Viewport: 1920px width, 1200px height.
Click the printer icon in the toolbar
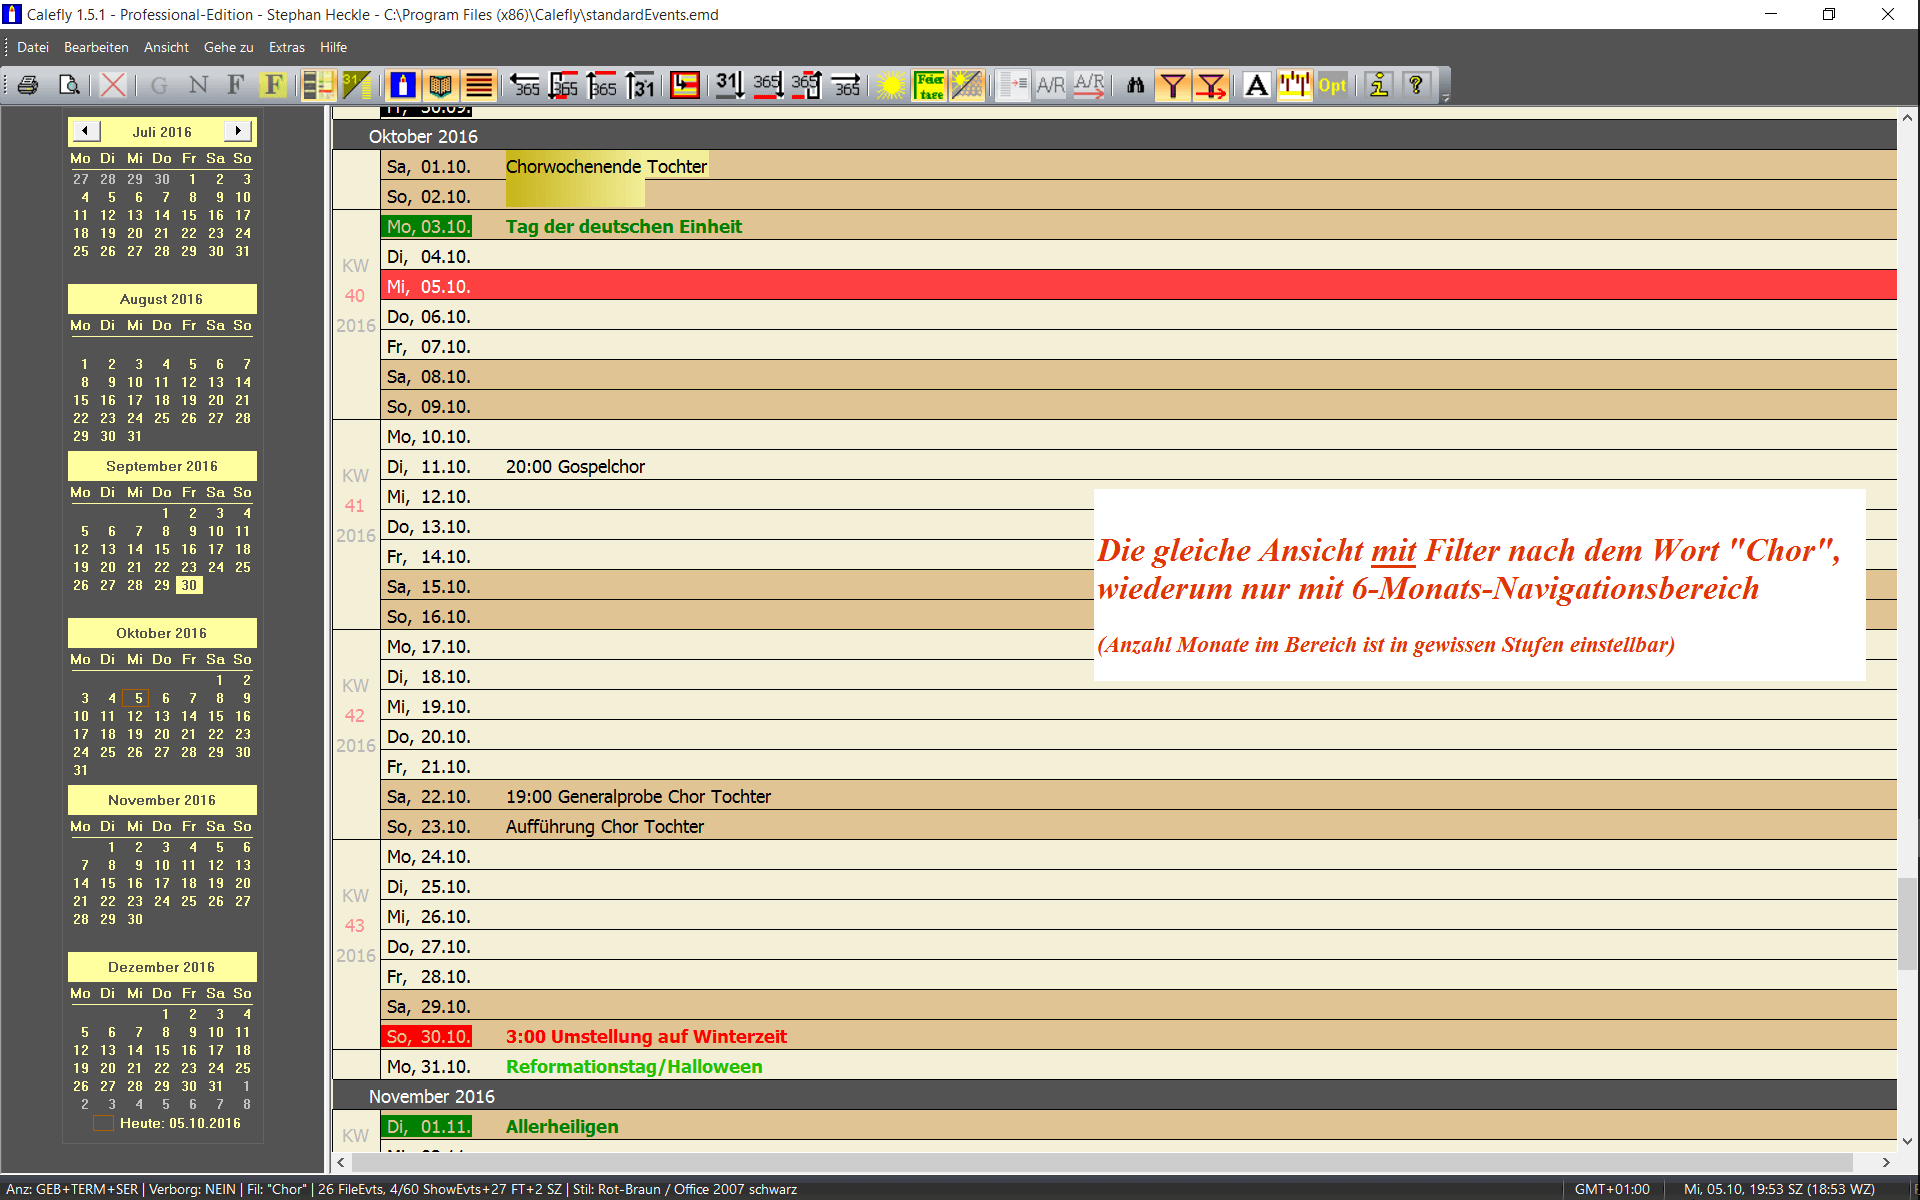pyautogui.click(x=28, y=85)
